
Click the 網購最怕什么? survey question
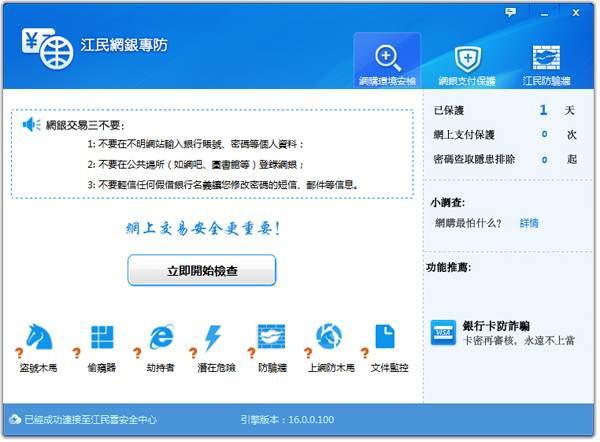pyautogui.click(x=469, y=223)
